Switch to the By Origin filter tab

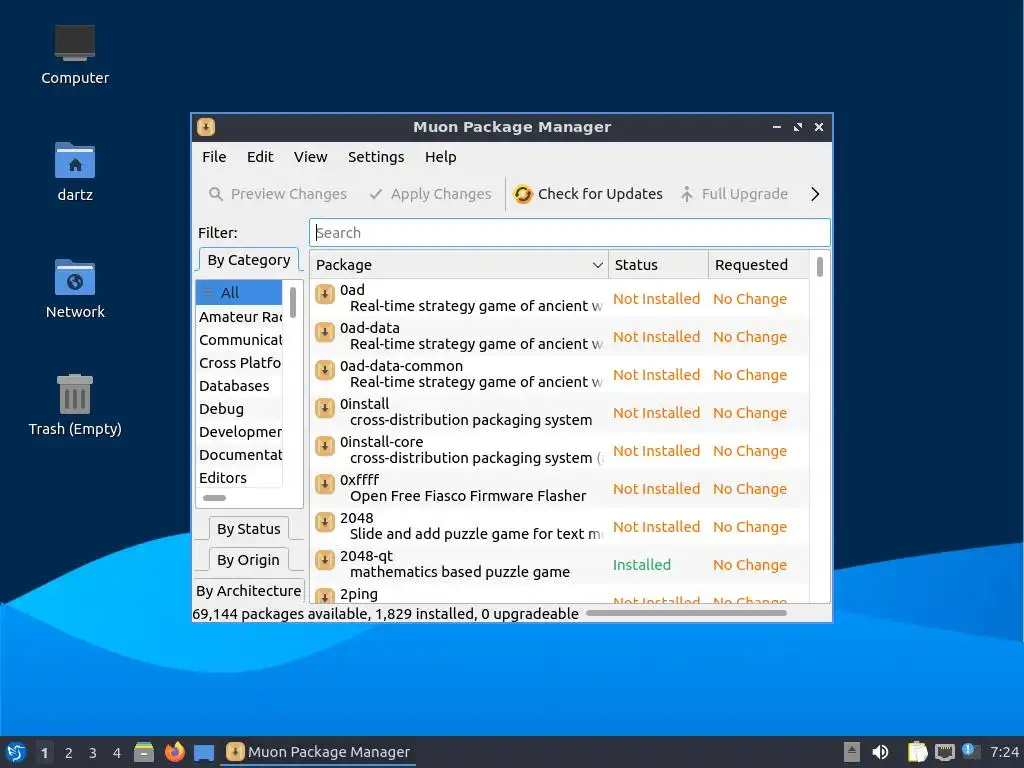point(248,560)
